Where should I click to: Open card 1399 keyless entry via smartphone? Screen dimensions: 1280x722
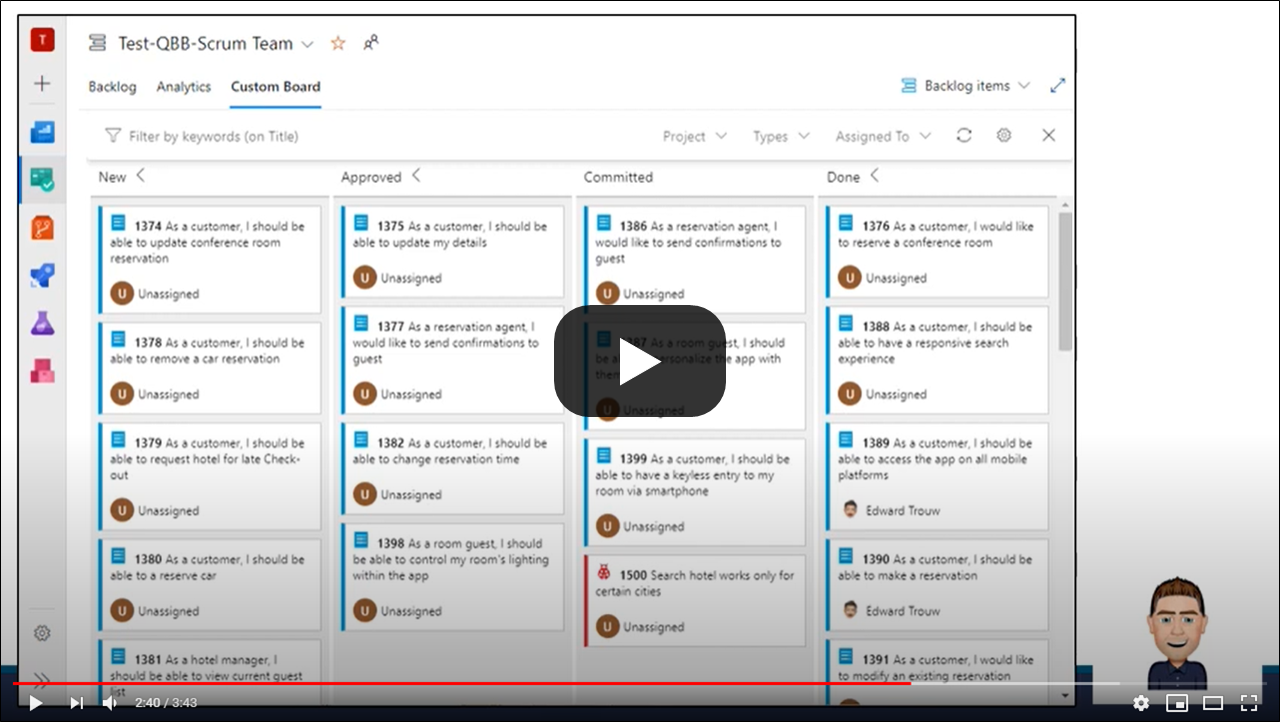pos(695,492)
